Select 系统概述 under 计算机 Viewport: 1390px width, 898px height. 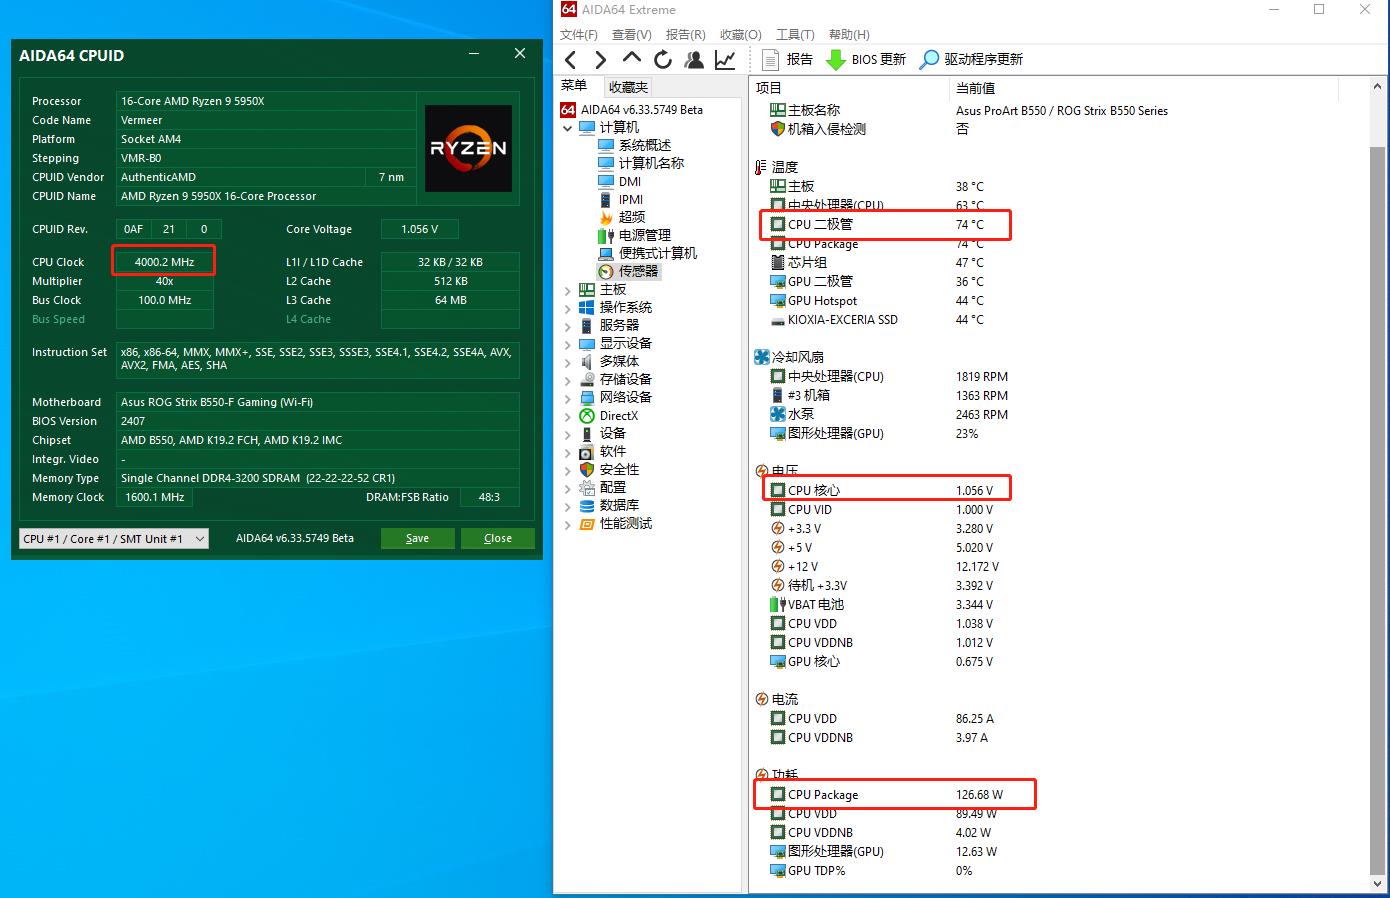click(x=635, y=145)
